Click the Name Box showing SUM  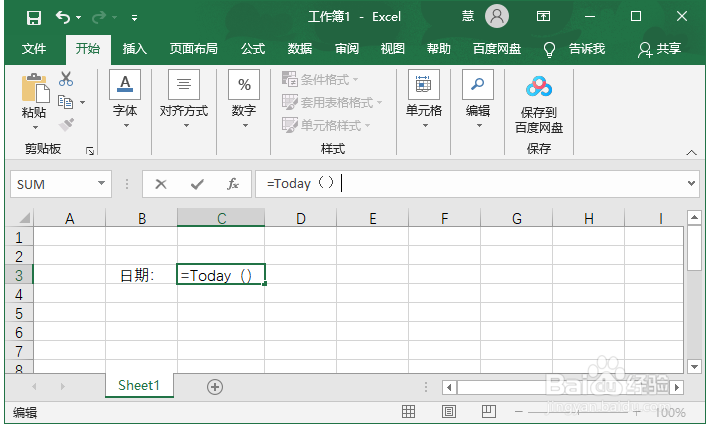tap(54, 184)
